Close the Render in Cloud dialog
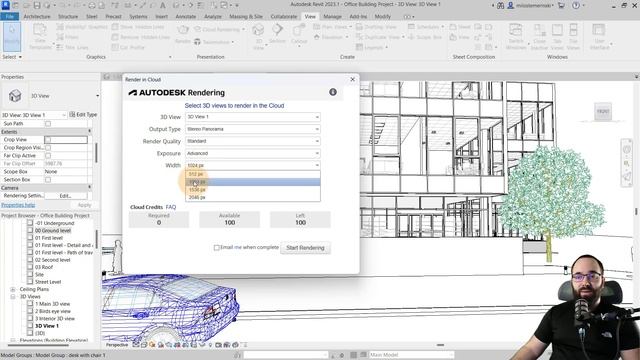Image resolution: width=640 pixels, height=360 pixels. tap(353, 79)
